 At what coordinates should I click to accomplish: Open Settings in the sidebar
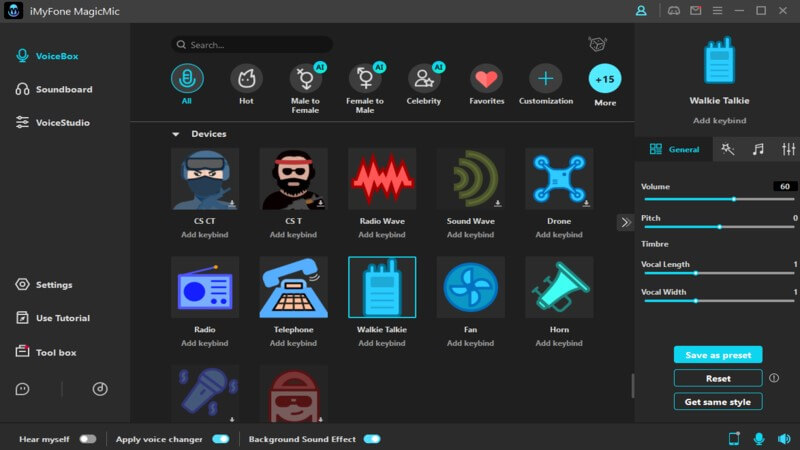tap(44, 285)
